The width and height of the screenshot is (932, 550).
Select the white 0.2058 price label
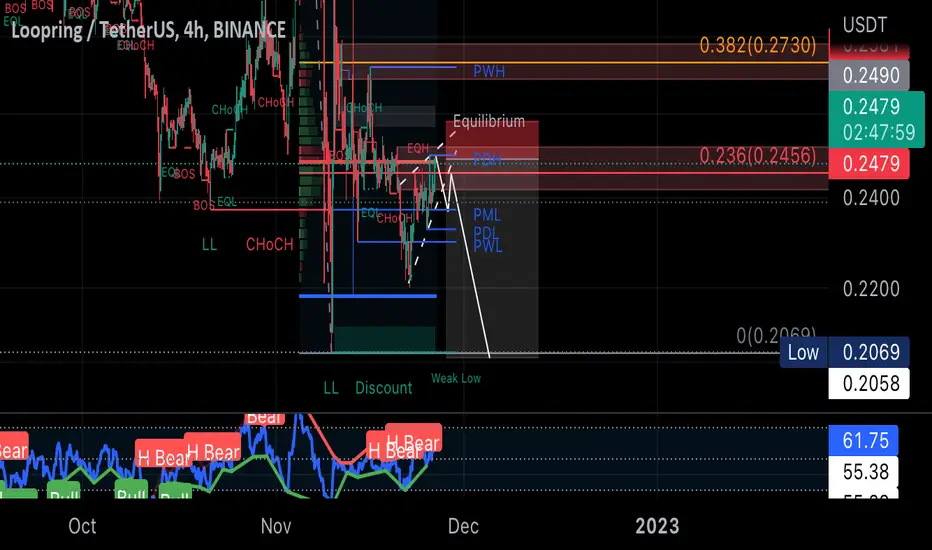[x=869, y=384]
